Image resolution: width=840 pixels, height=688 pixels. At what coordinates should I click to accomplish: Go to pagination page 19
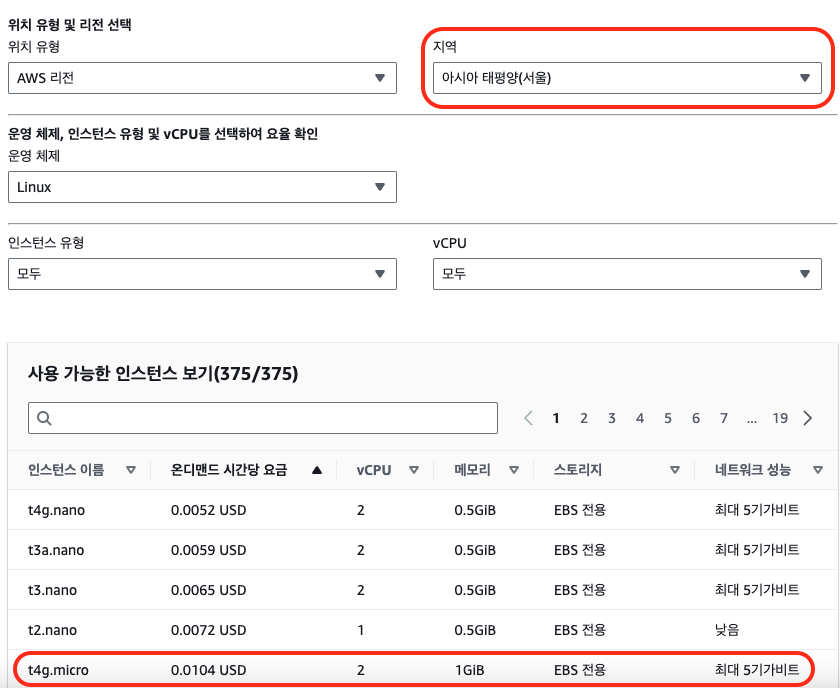pos(780,418)
